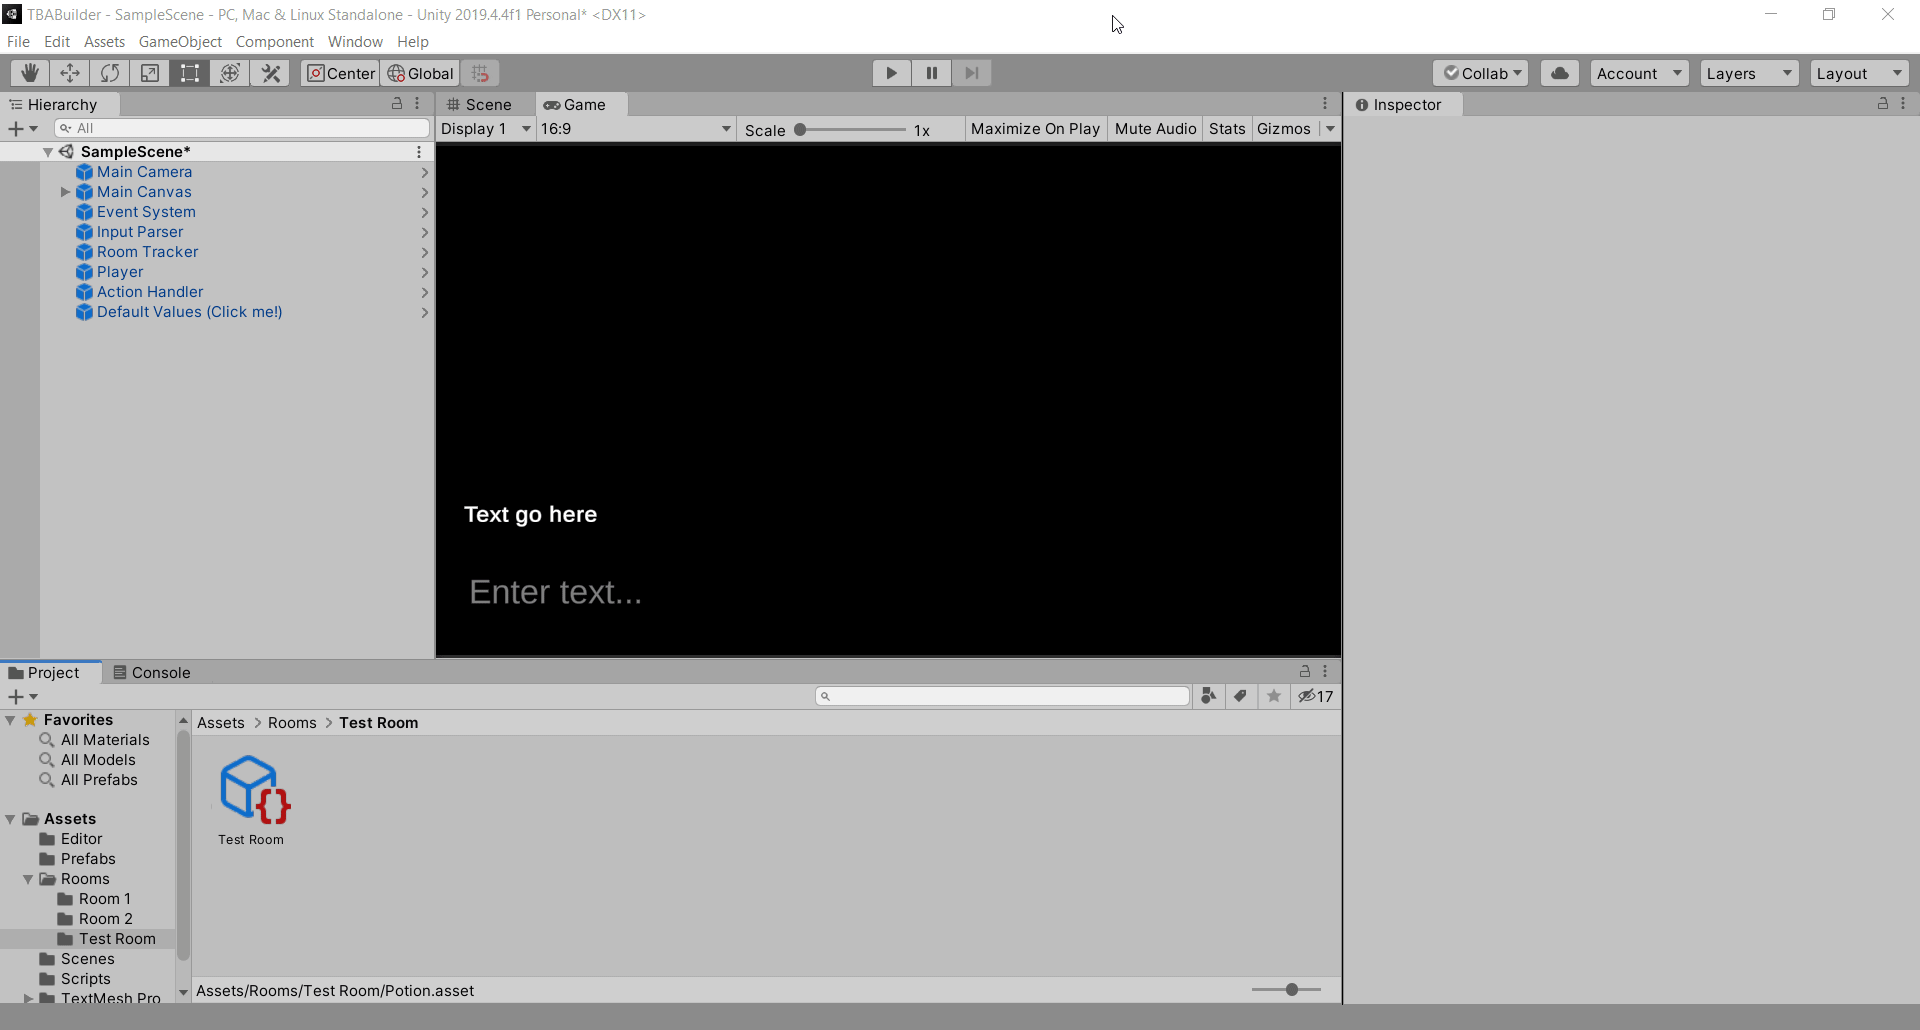This screenshot has height=1030, width=1920.
Task: Open custom editor tools
Action: [x=270, y=73]
